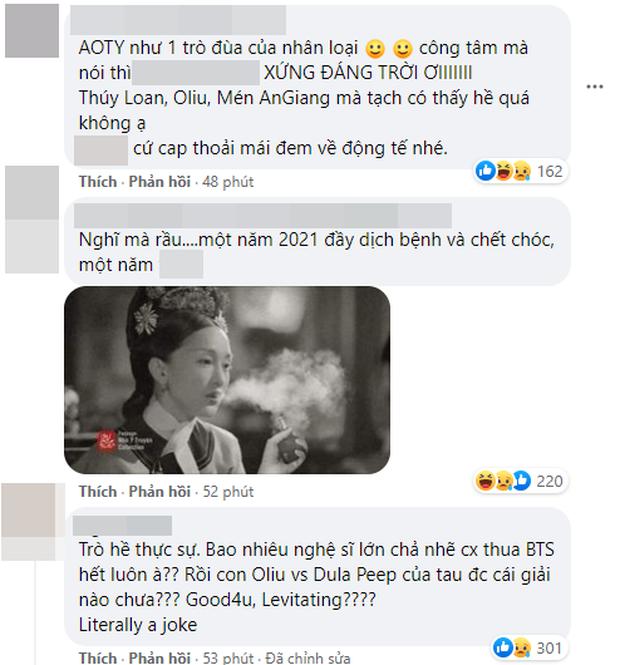Click the like reaction icon beside 162

(485, 171)
